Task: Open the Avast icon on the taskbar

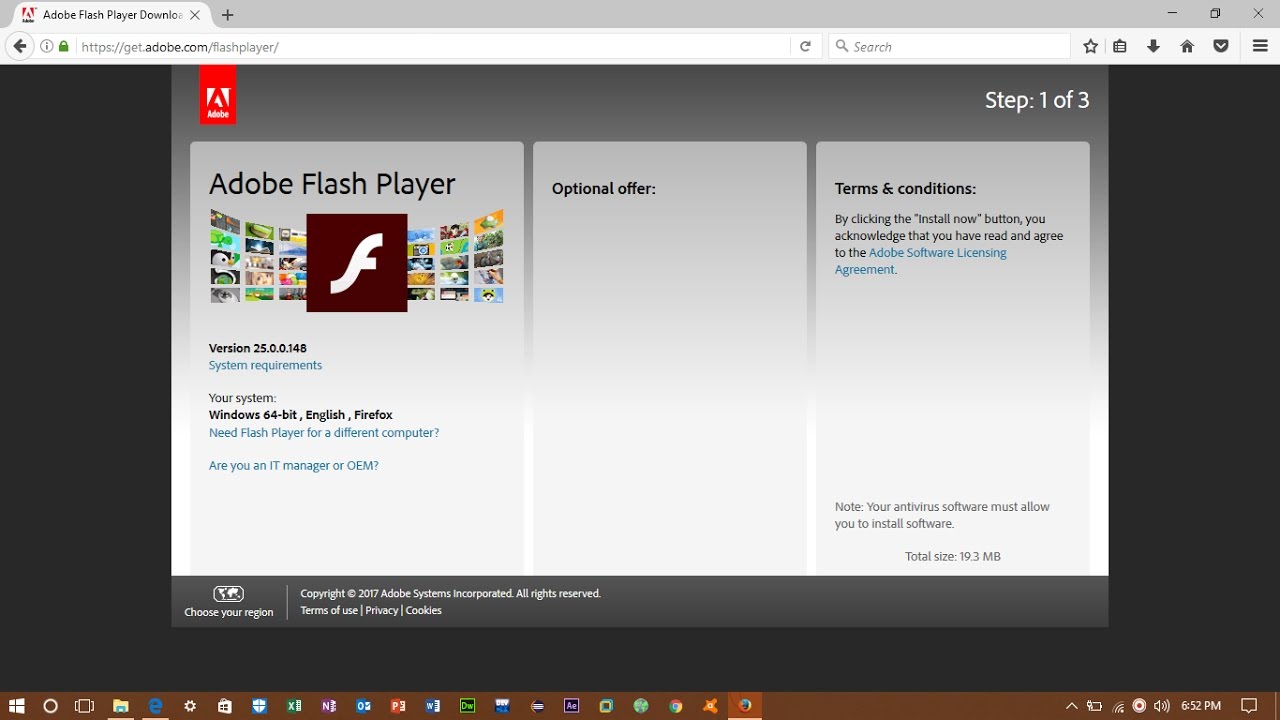Action: [710, 705]
